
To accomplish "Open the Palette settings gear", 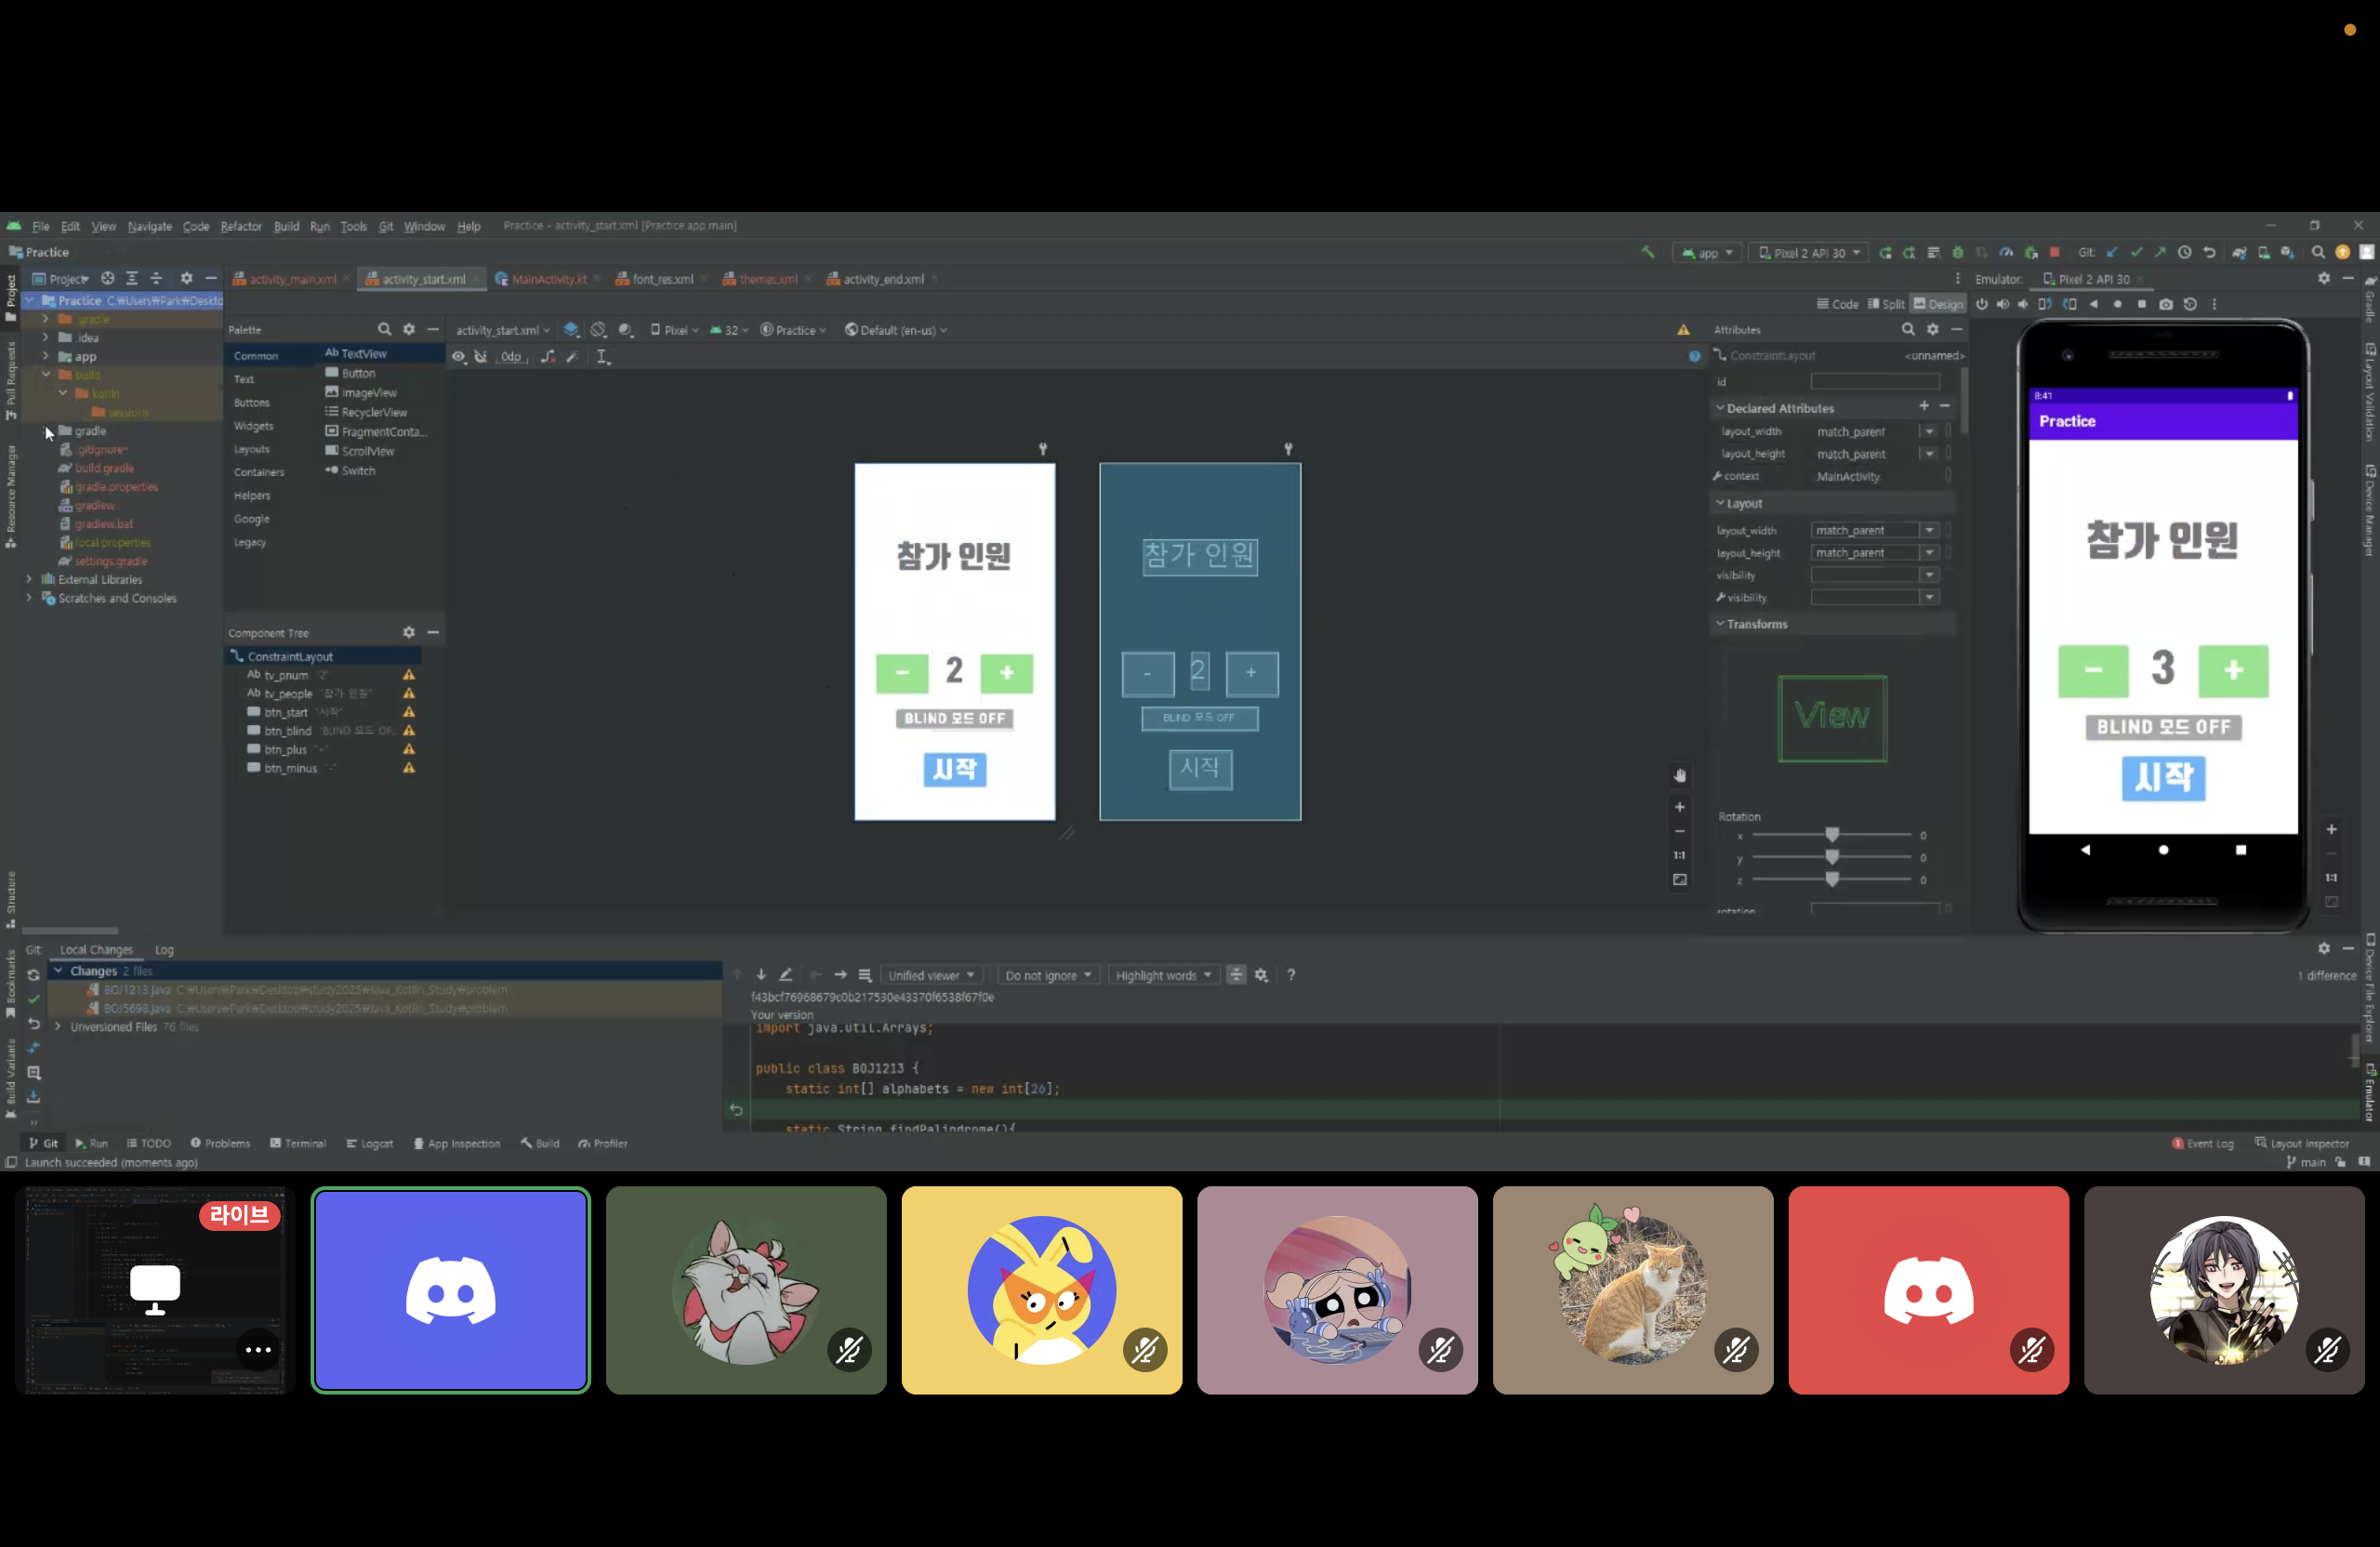I will [x=409, y=329].
